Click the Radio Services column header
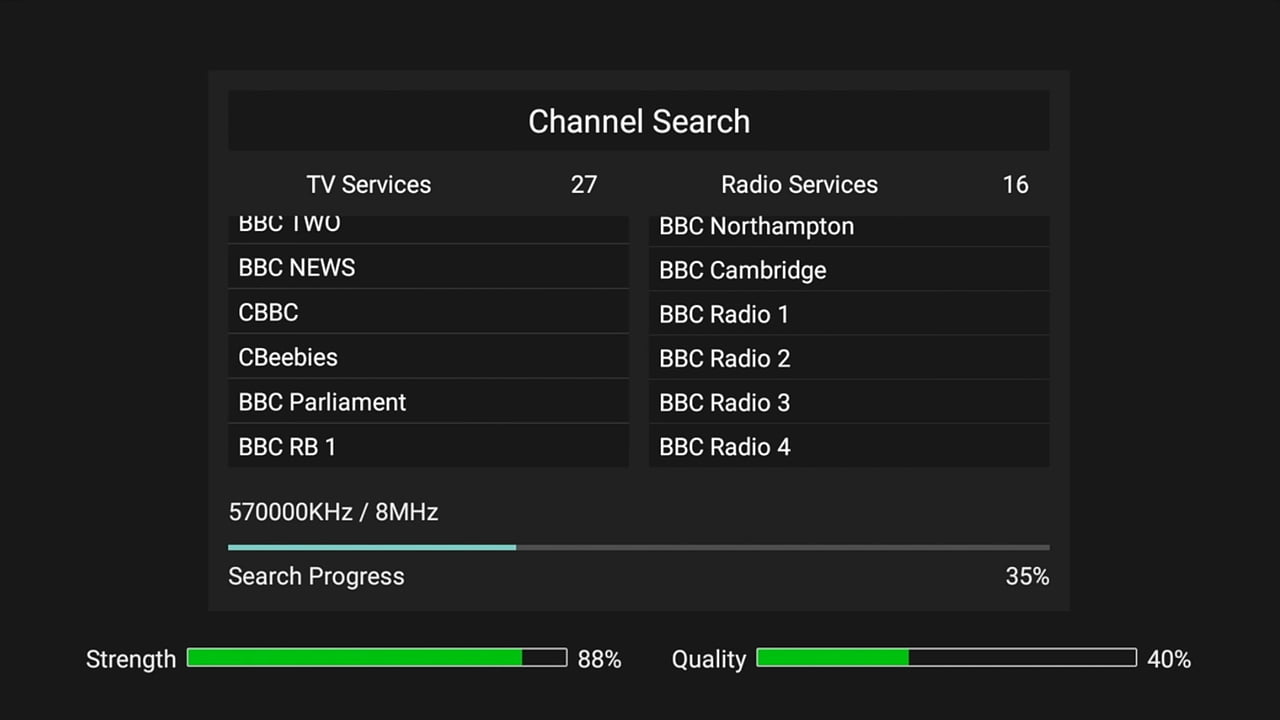Screen dimensions: 1280x720 (799, 184)
